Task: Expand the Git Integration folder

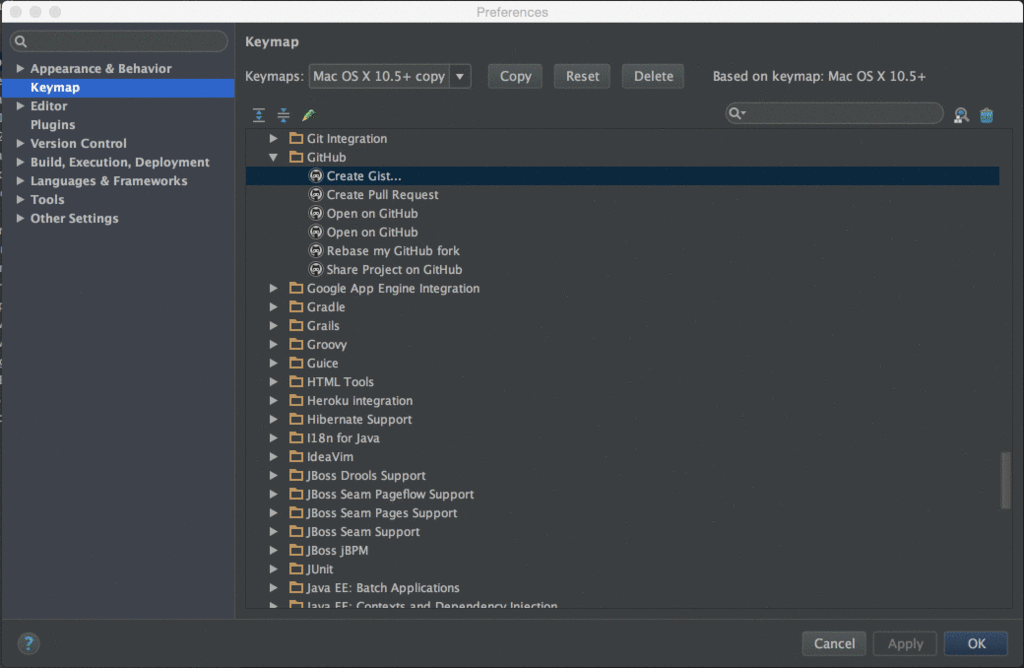Action: (x=274, y=138)
